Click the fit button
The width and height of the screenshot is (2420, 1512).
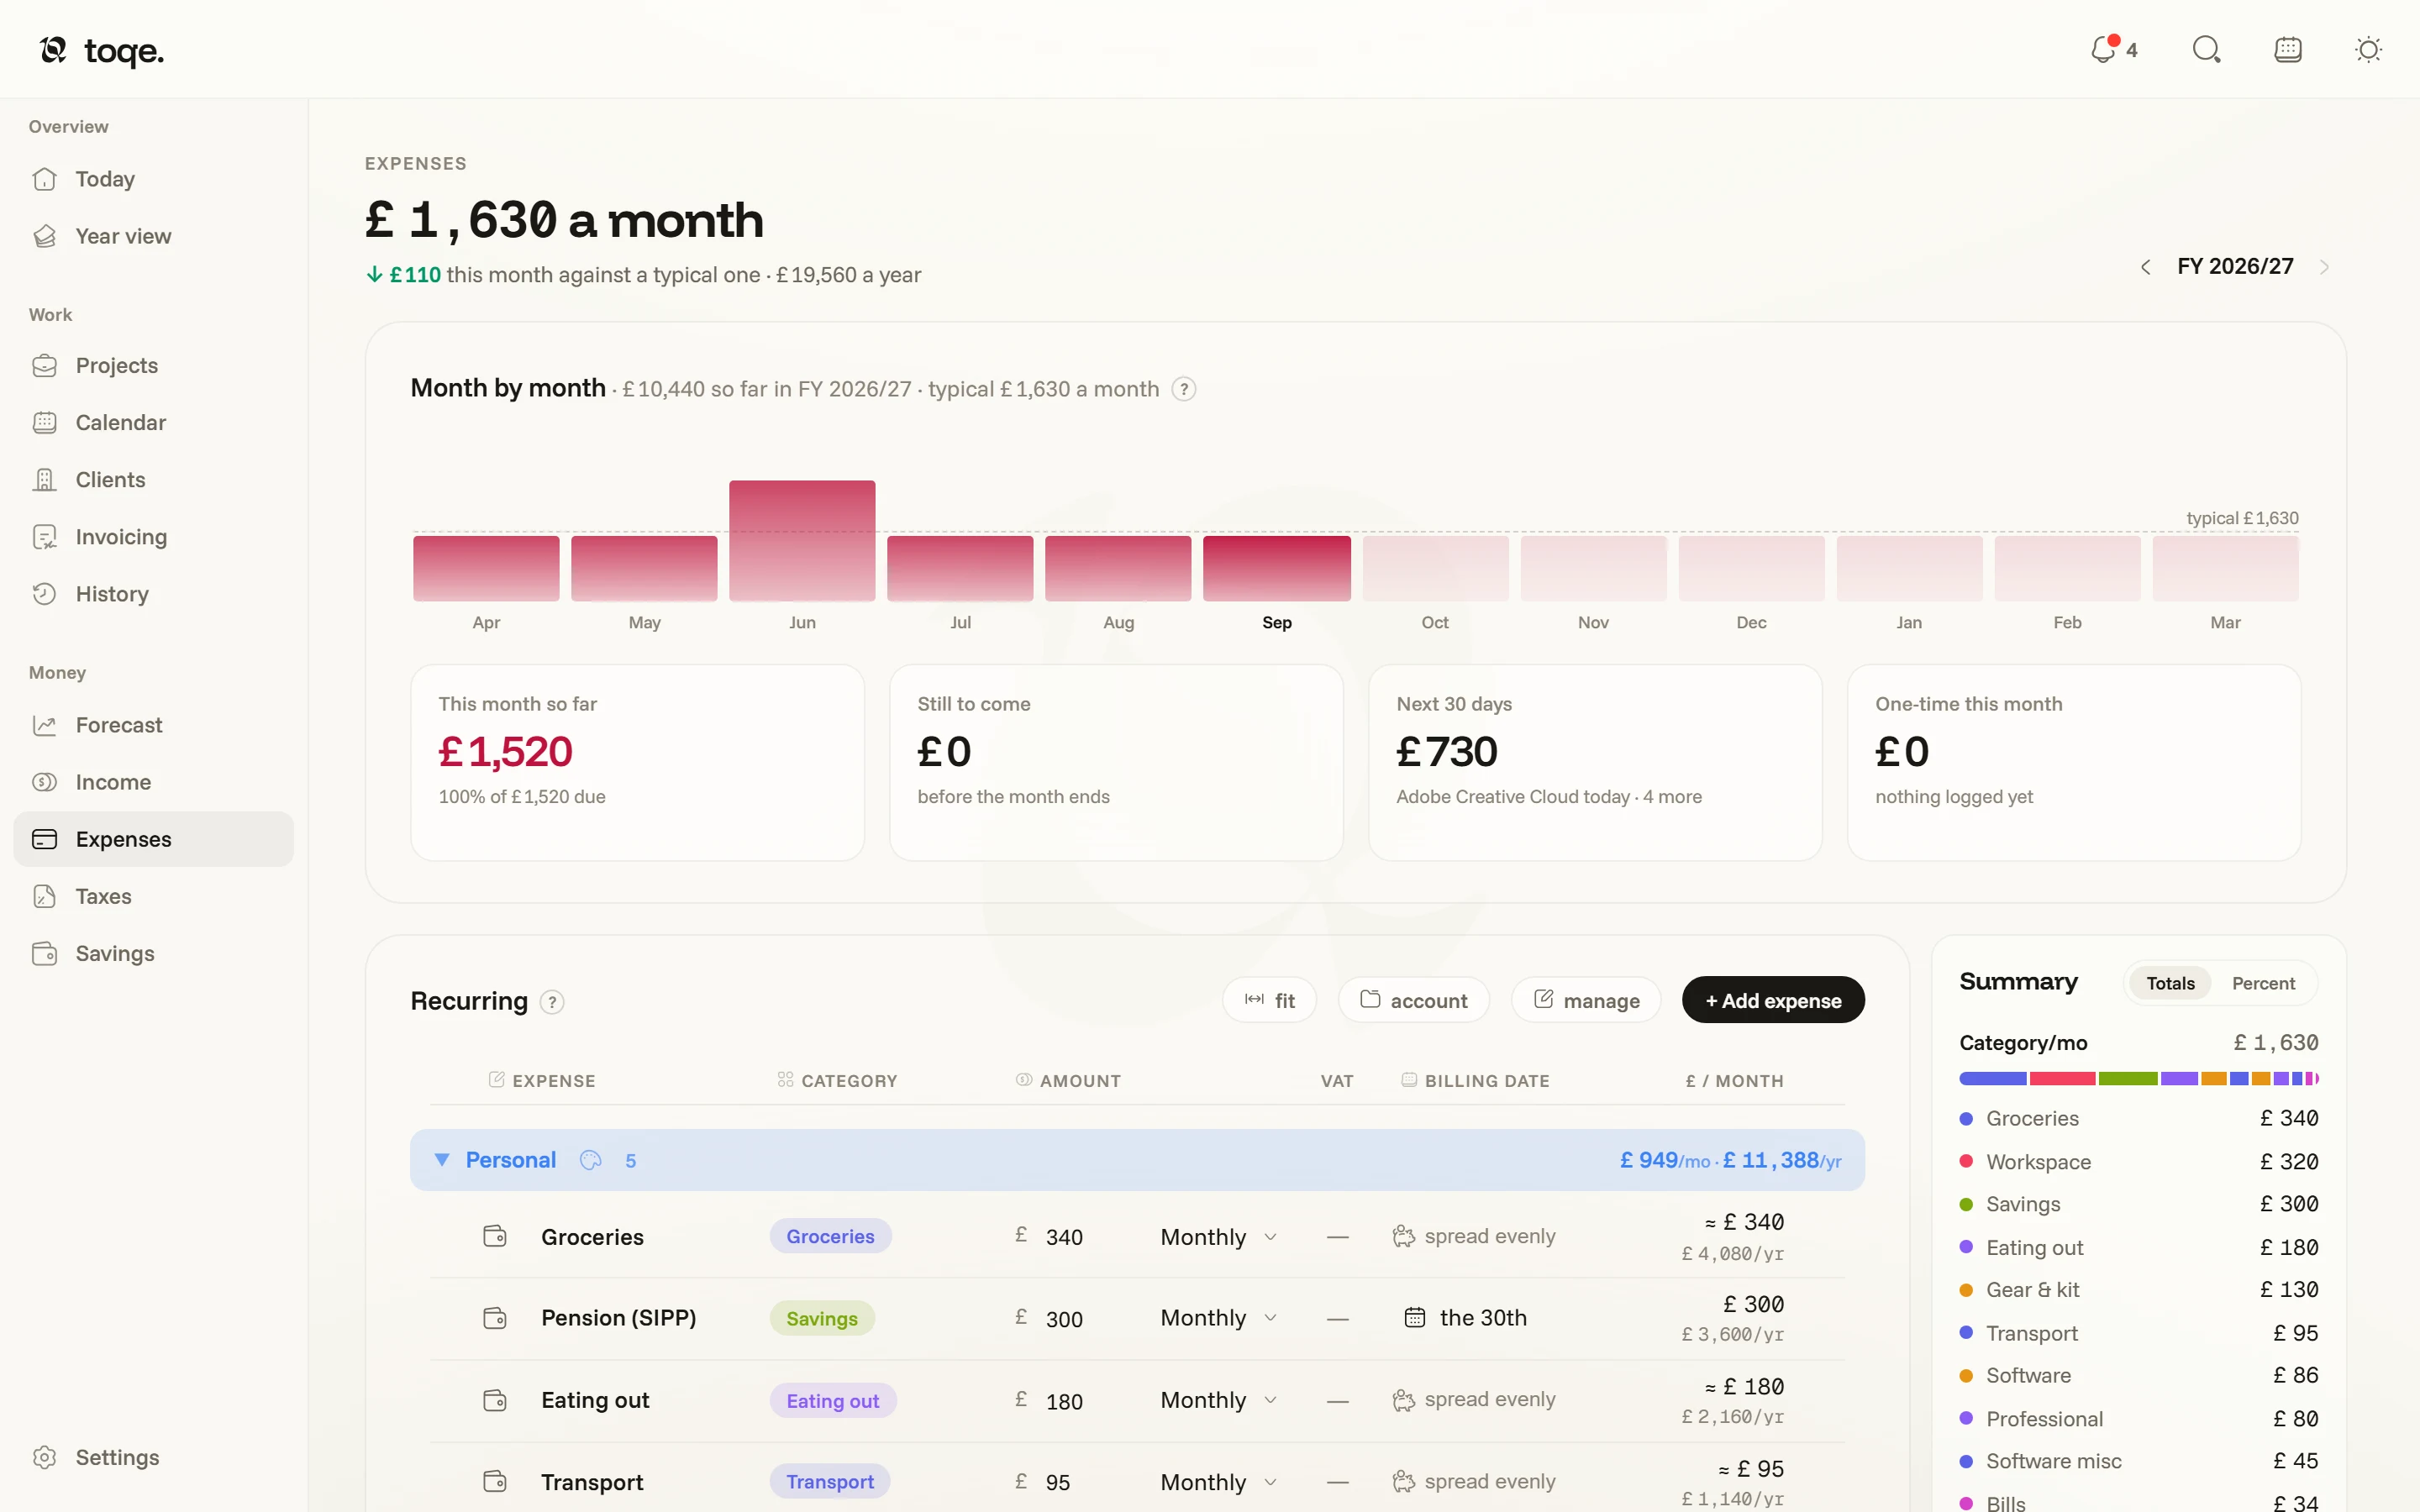coord(1269,1000)
